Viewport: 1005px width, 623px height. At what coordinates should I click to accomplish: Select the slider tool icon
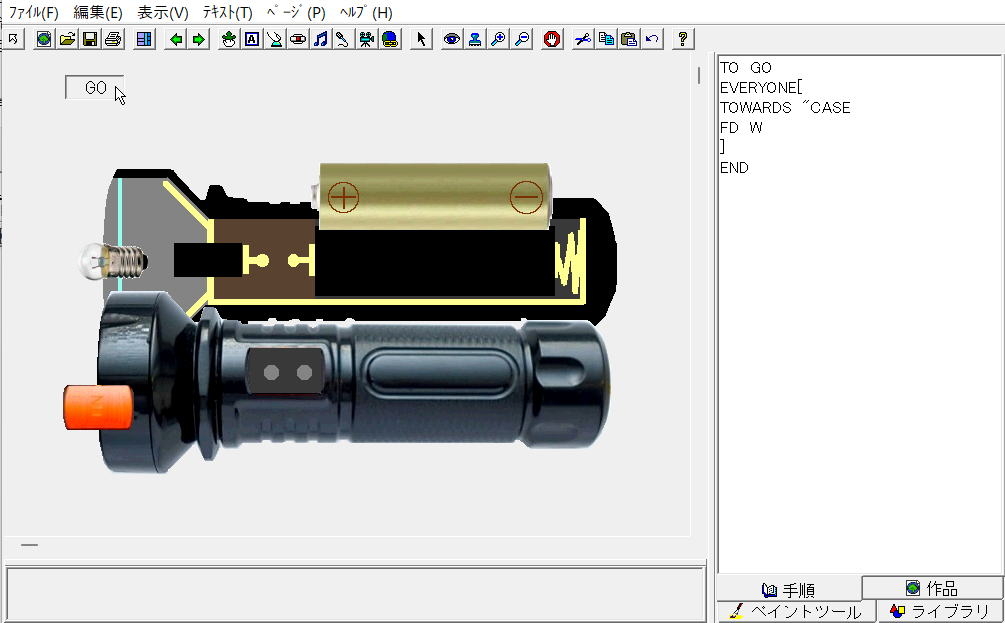[x=274, y=39]
